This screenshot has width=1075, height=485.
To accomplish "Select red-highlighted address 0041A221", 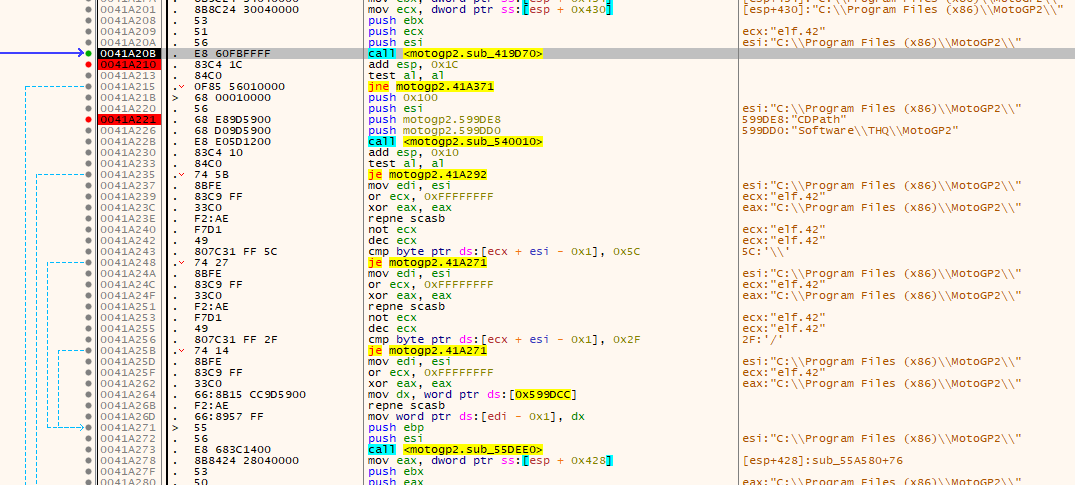I will tap(130, 119).
